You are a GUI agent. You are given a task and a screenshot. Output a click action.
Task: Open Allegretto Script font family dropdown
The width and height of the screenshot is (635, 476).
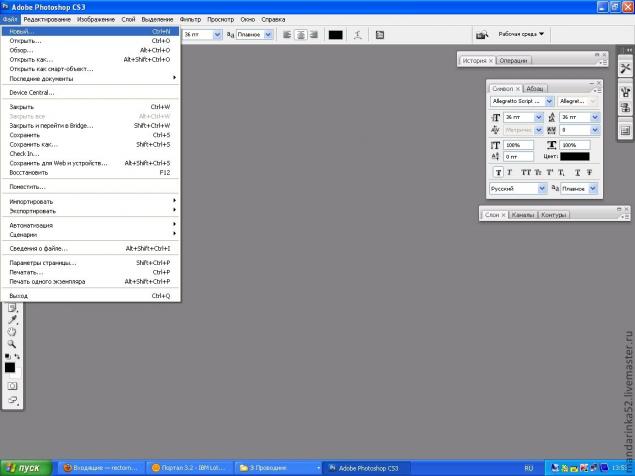(x=549, y=101)
